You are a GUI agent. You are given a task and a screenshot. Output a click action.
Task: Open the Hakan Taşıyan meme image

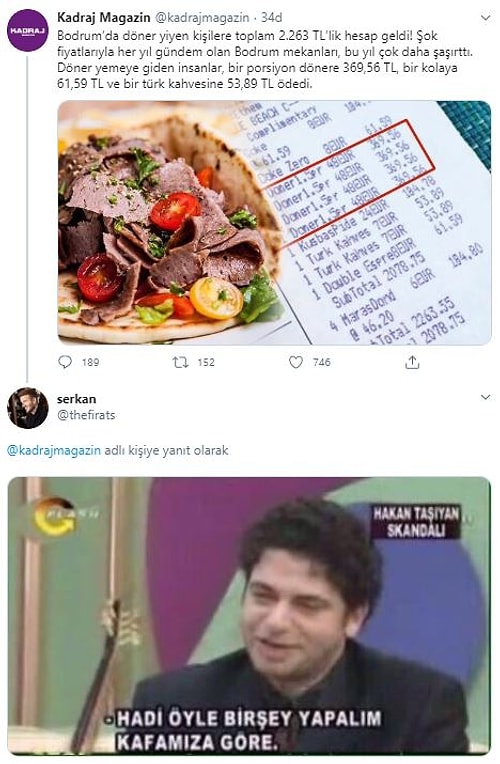[249, 616]
